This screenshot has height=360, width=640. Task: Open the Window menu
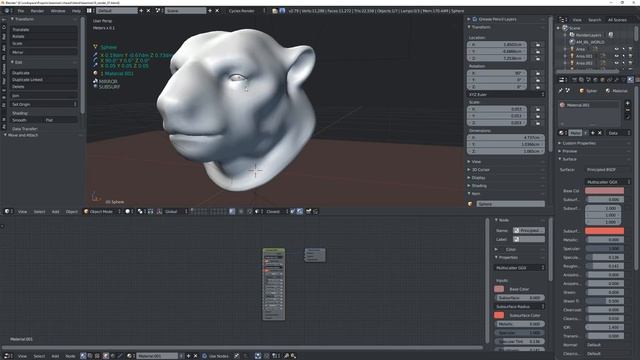58,11
